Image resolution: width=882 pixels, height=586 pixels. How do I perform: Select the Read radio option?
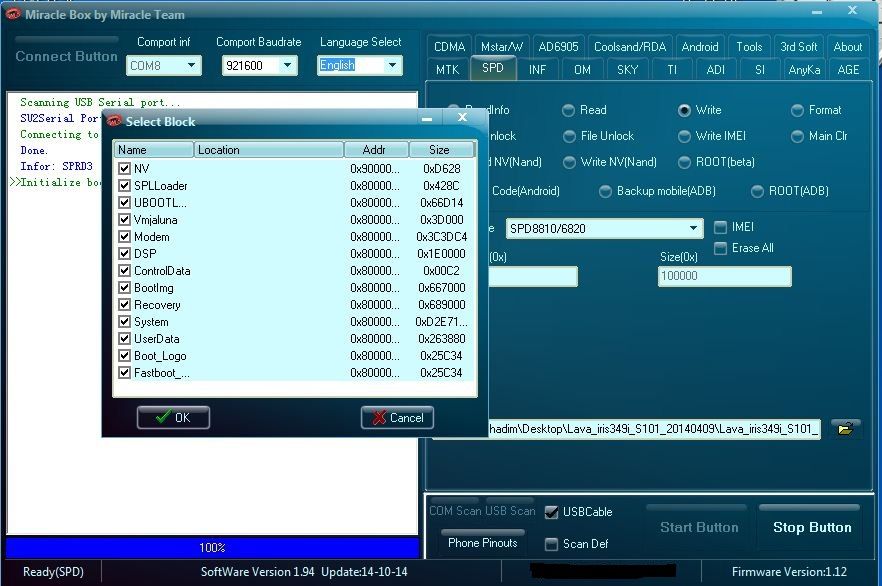(569, 110)
